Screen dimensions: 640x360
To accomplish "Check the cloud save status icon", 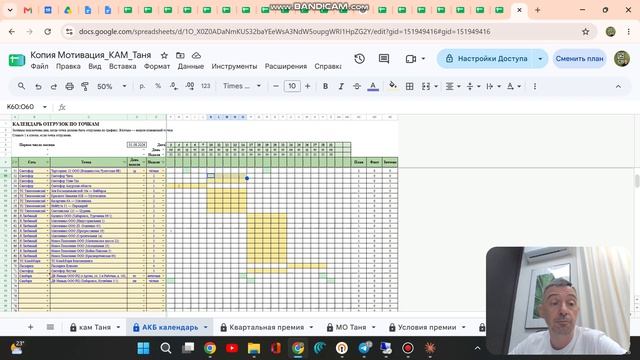I will coord(196,55).
